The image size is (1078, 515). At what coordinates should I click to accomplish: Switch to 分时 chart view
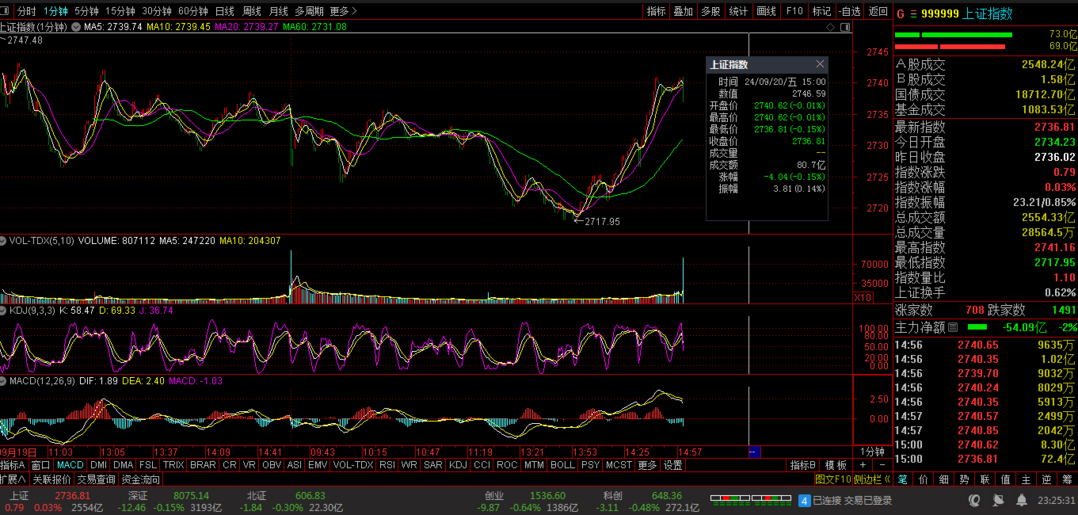26,11
